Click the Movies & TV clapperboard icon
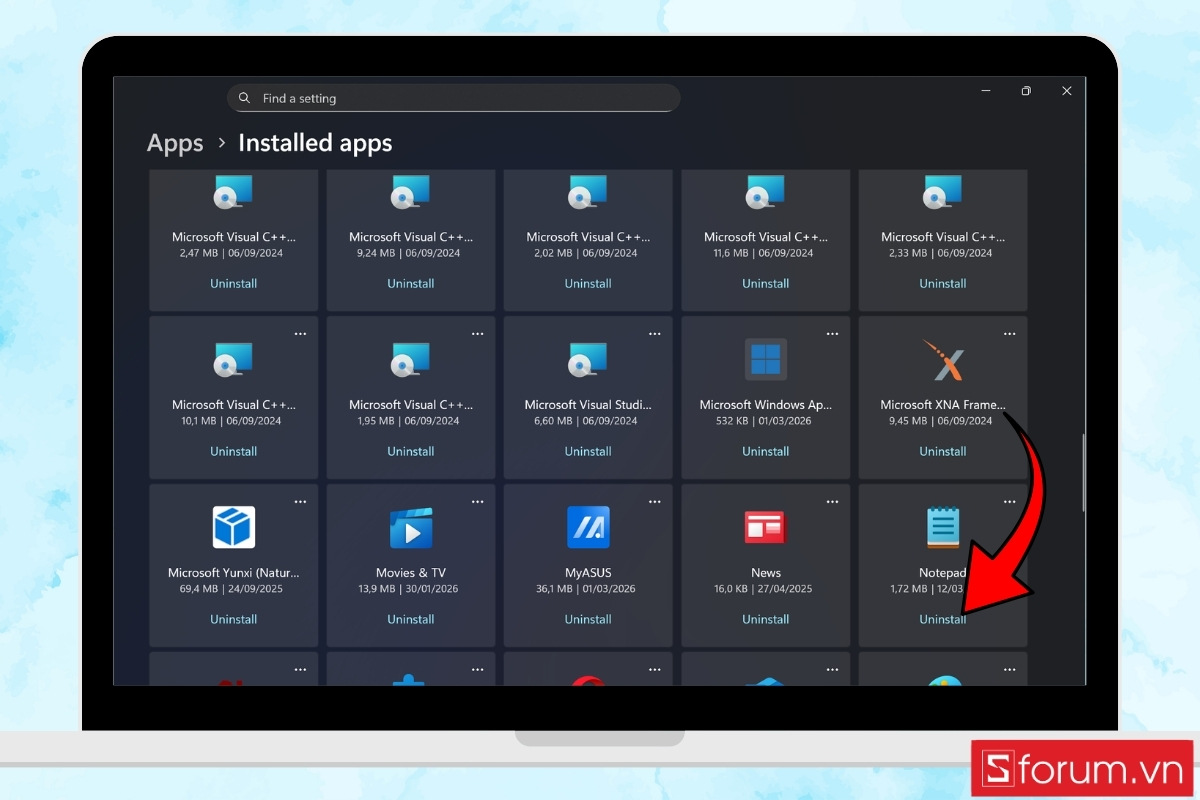Viewport: 1200px width, 800px height. pos(411,527)
